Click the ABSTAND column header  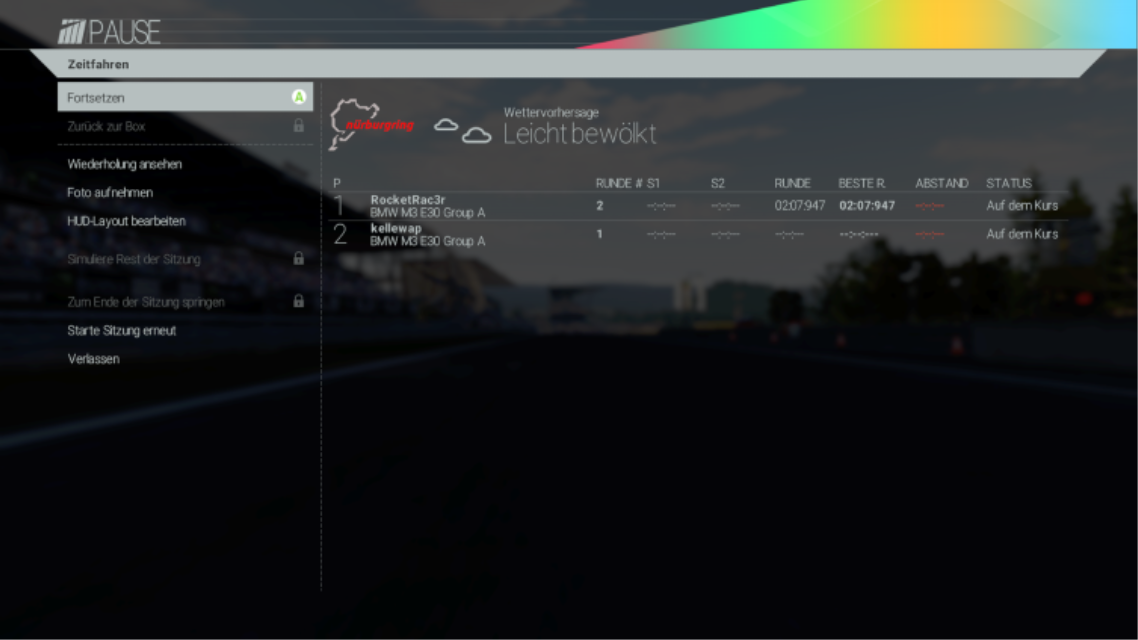point(941,184)
